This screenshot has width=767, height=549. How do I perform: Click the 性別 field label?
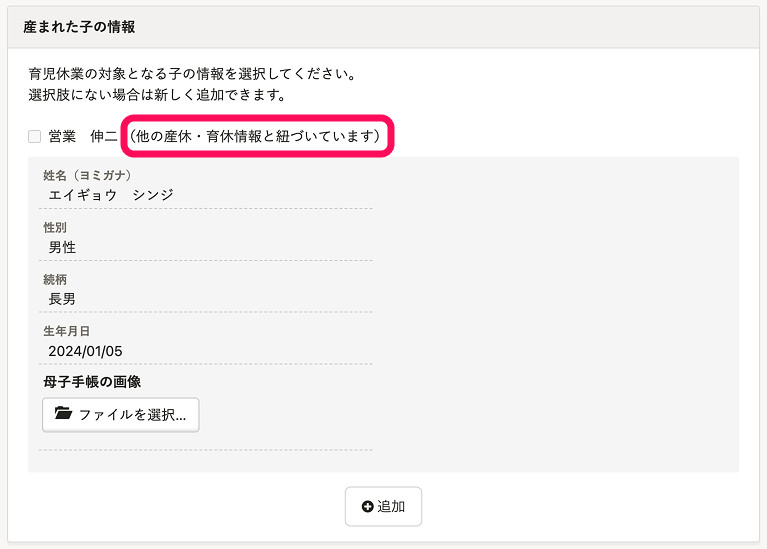click(55, 228)
